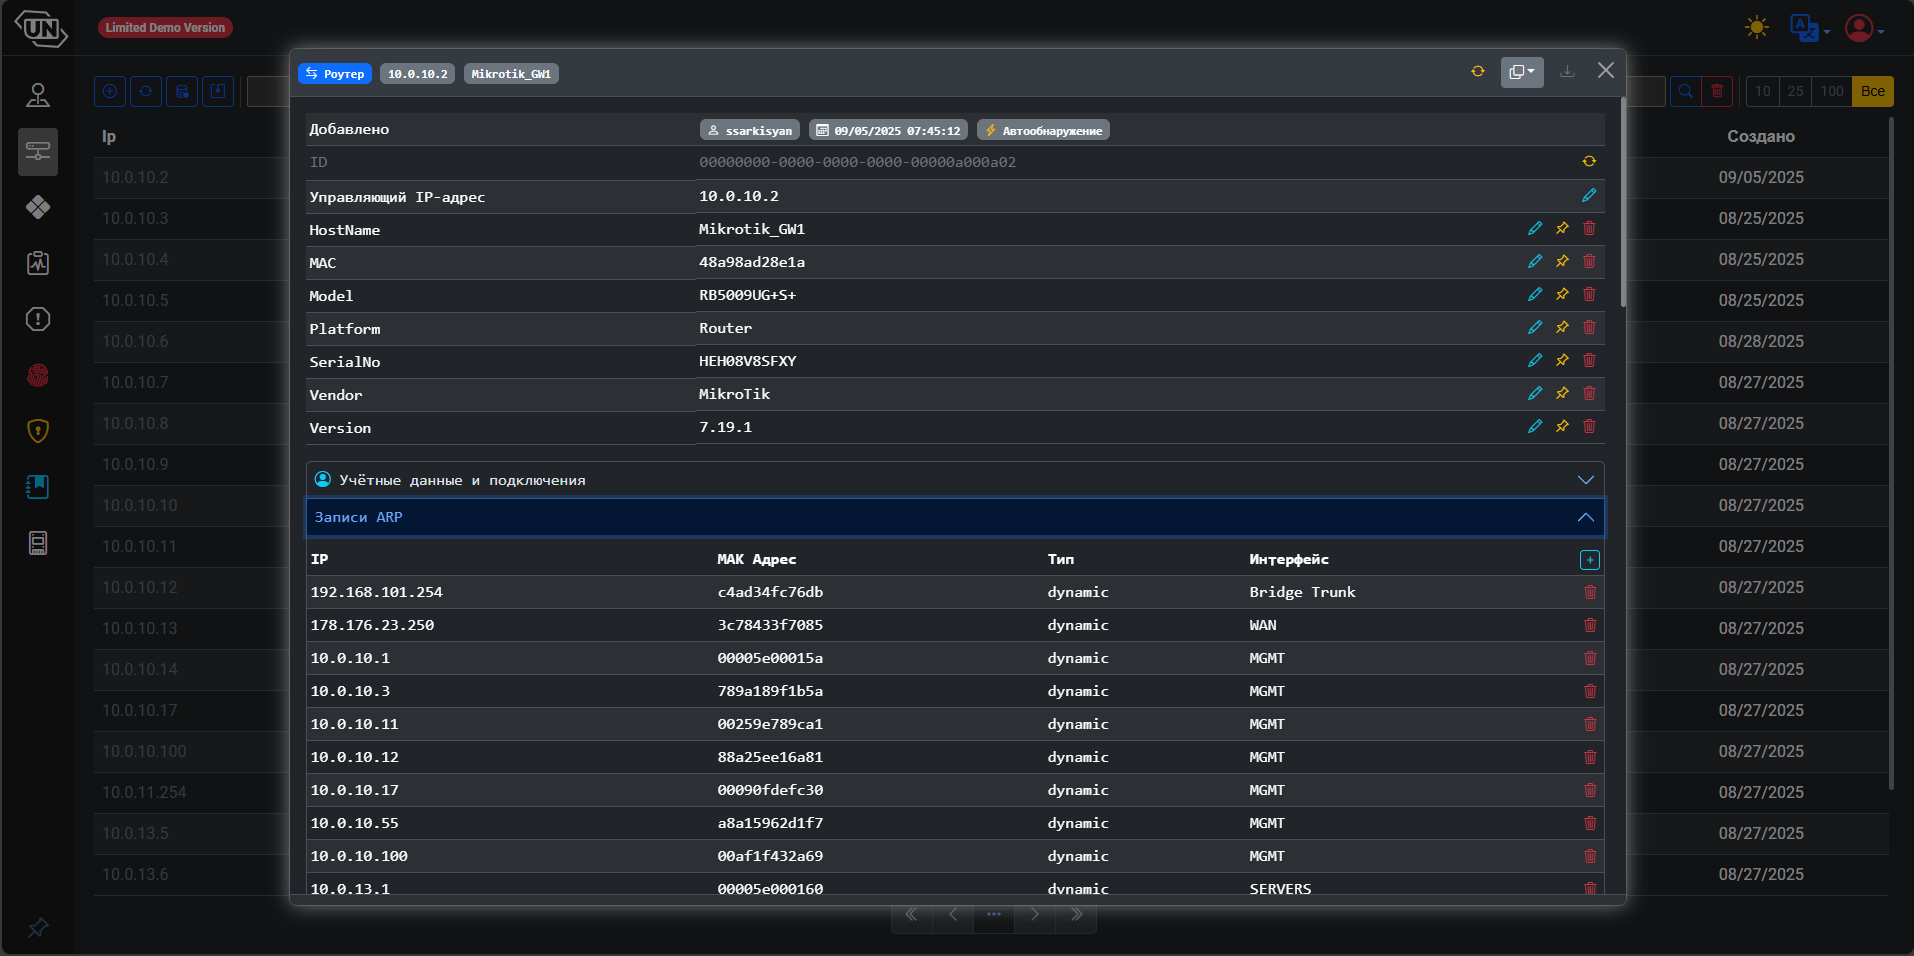The height and width of the screenshot is (956, 1914).
Task: Expand 'Учётные данные и подключения' section
Action: coord(955,480)
